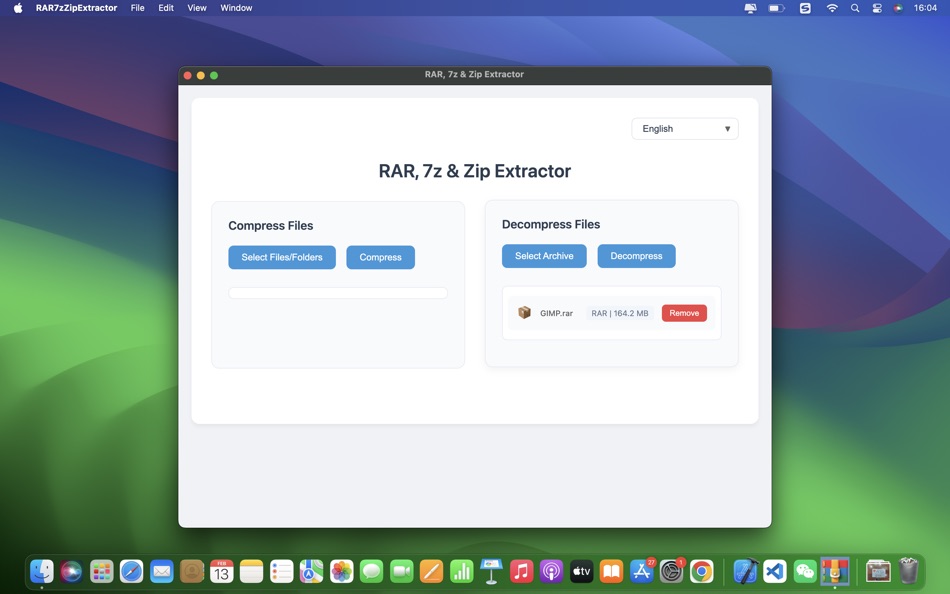Open Xcode from the dock

pos(746,571)
